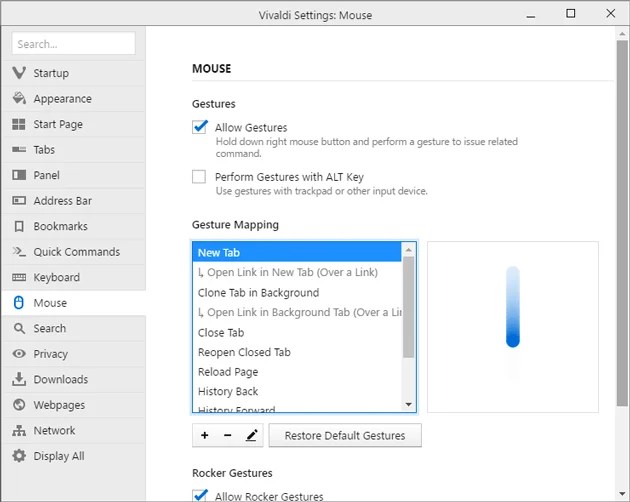Open Panel settings section

pyautogui.click(x=74, y=175)
